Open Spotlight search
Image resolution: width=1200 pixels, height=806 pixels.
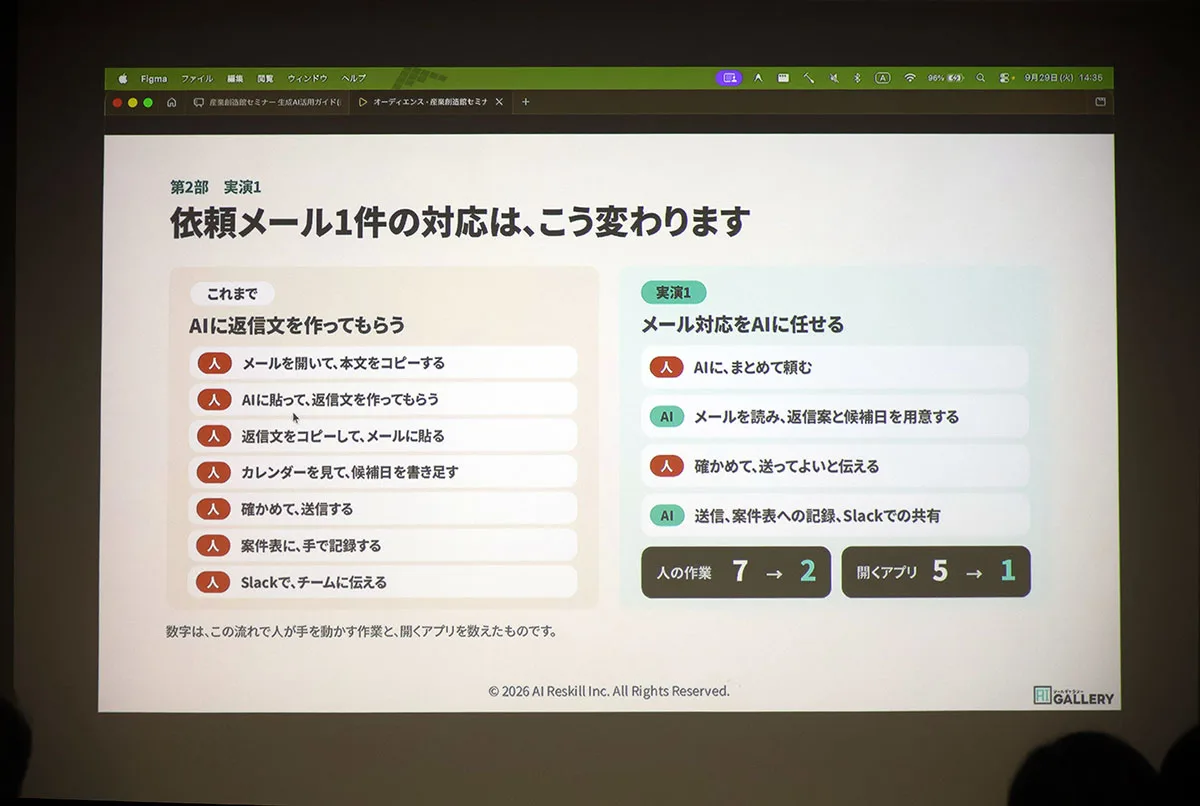[x=980, y=77]
